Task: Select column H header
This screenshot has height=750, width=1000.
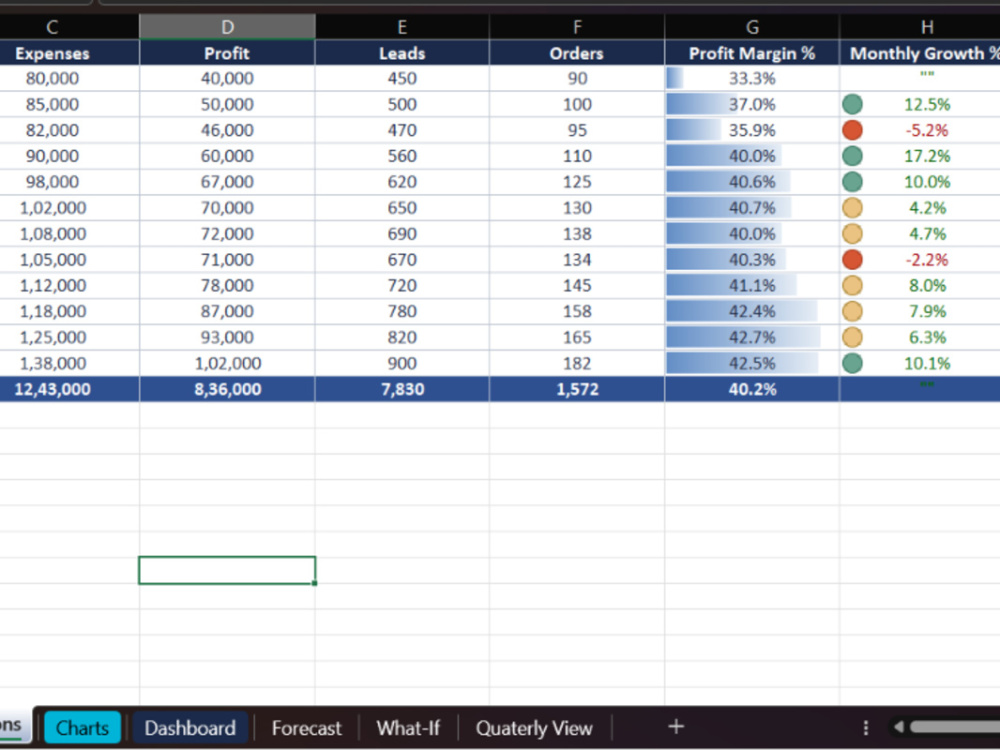Action: 920,27
